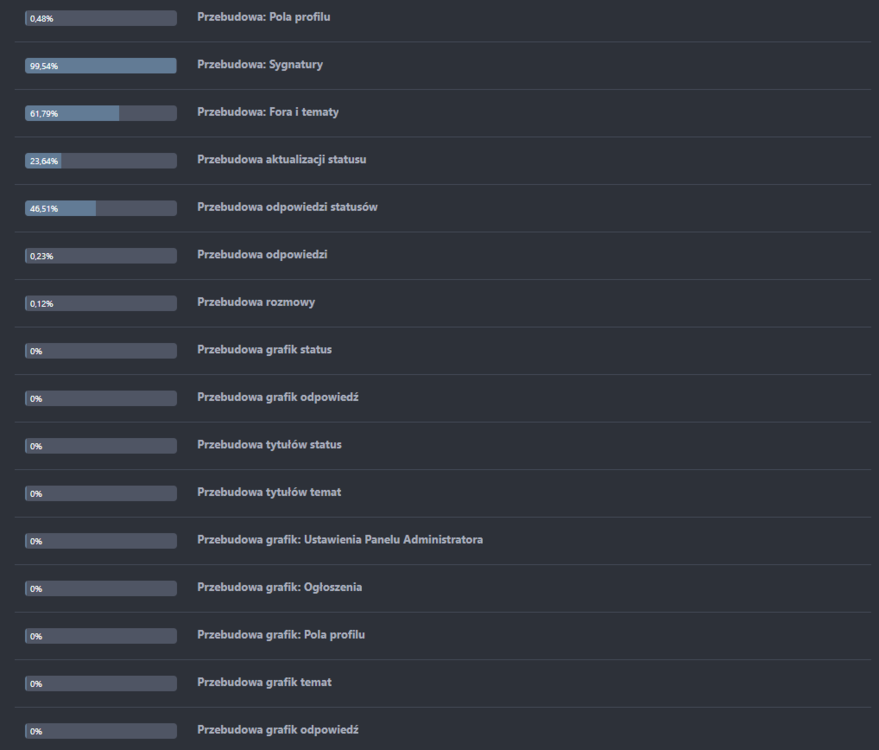Click progress bar beside Przebudowa tytułów temat
Screen dimensions: 879x750
[100, 493]
